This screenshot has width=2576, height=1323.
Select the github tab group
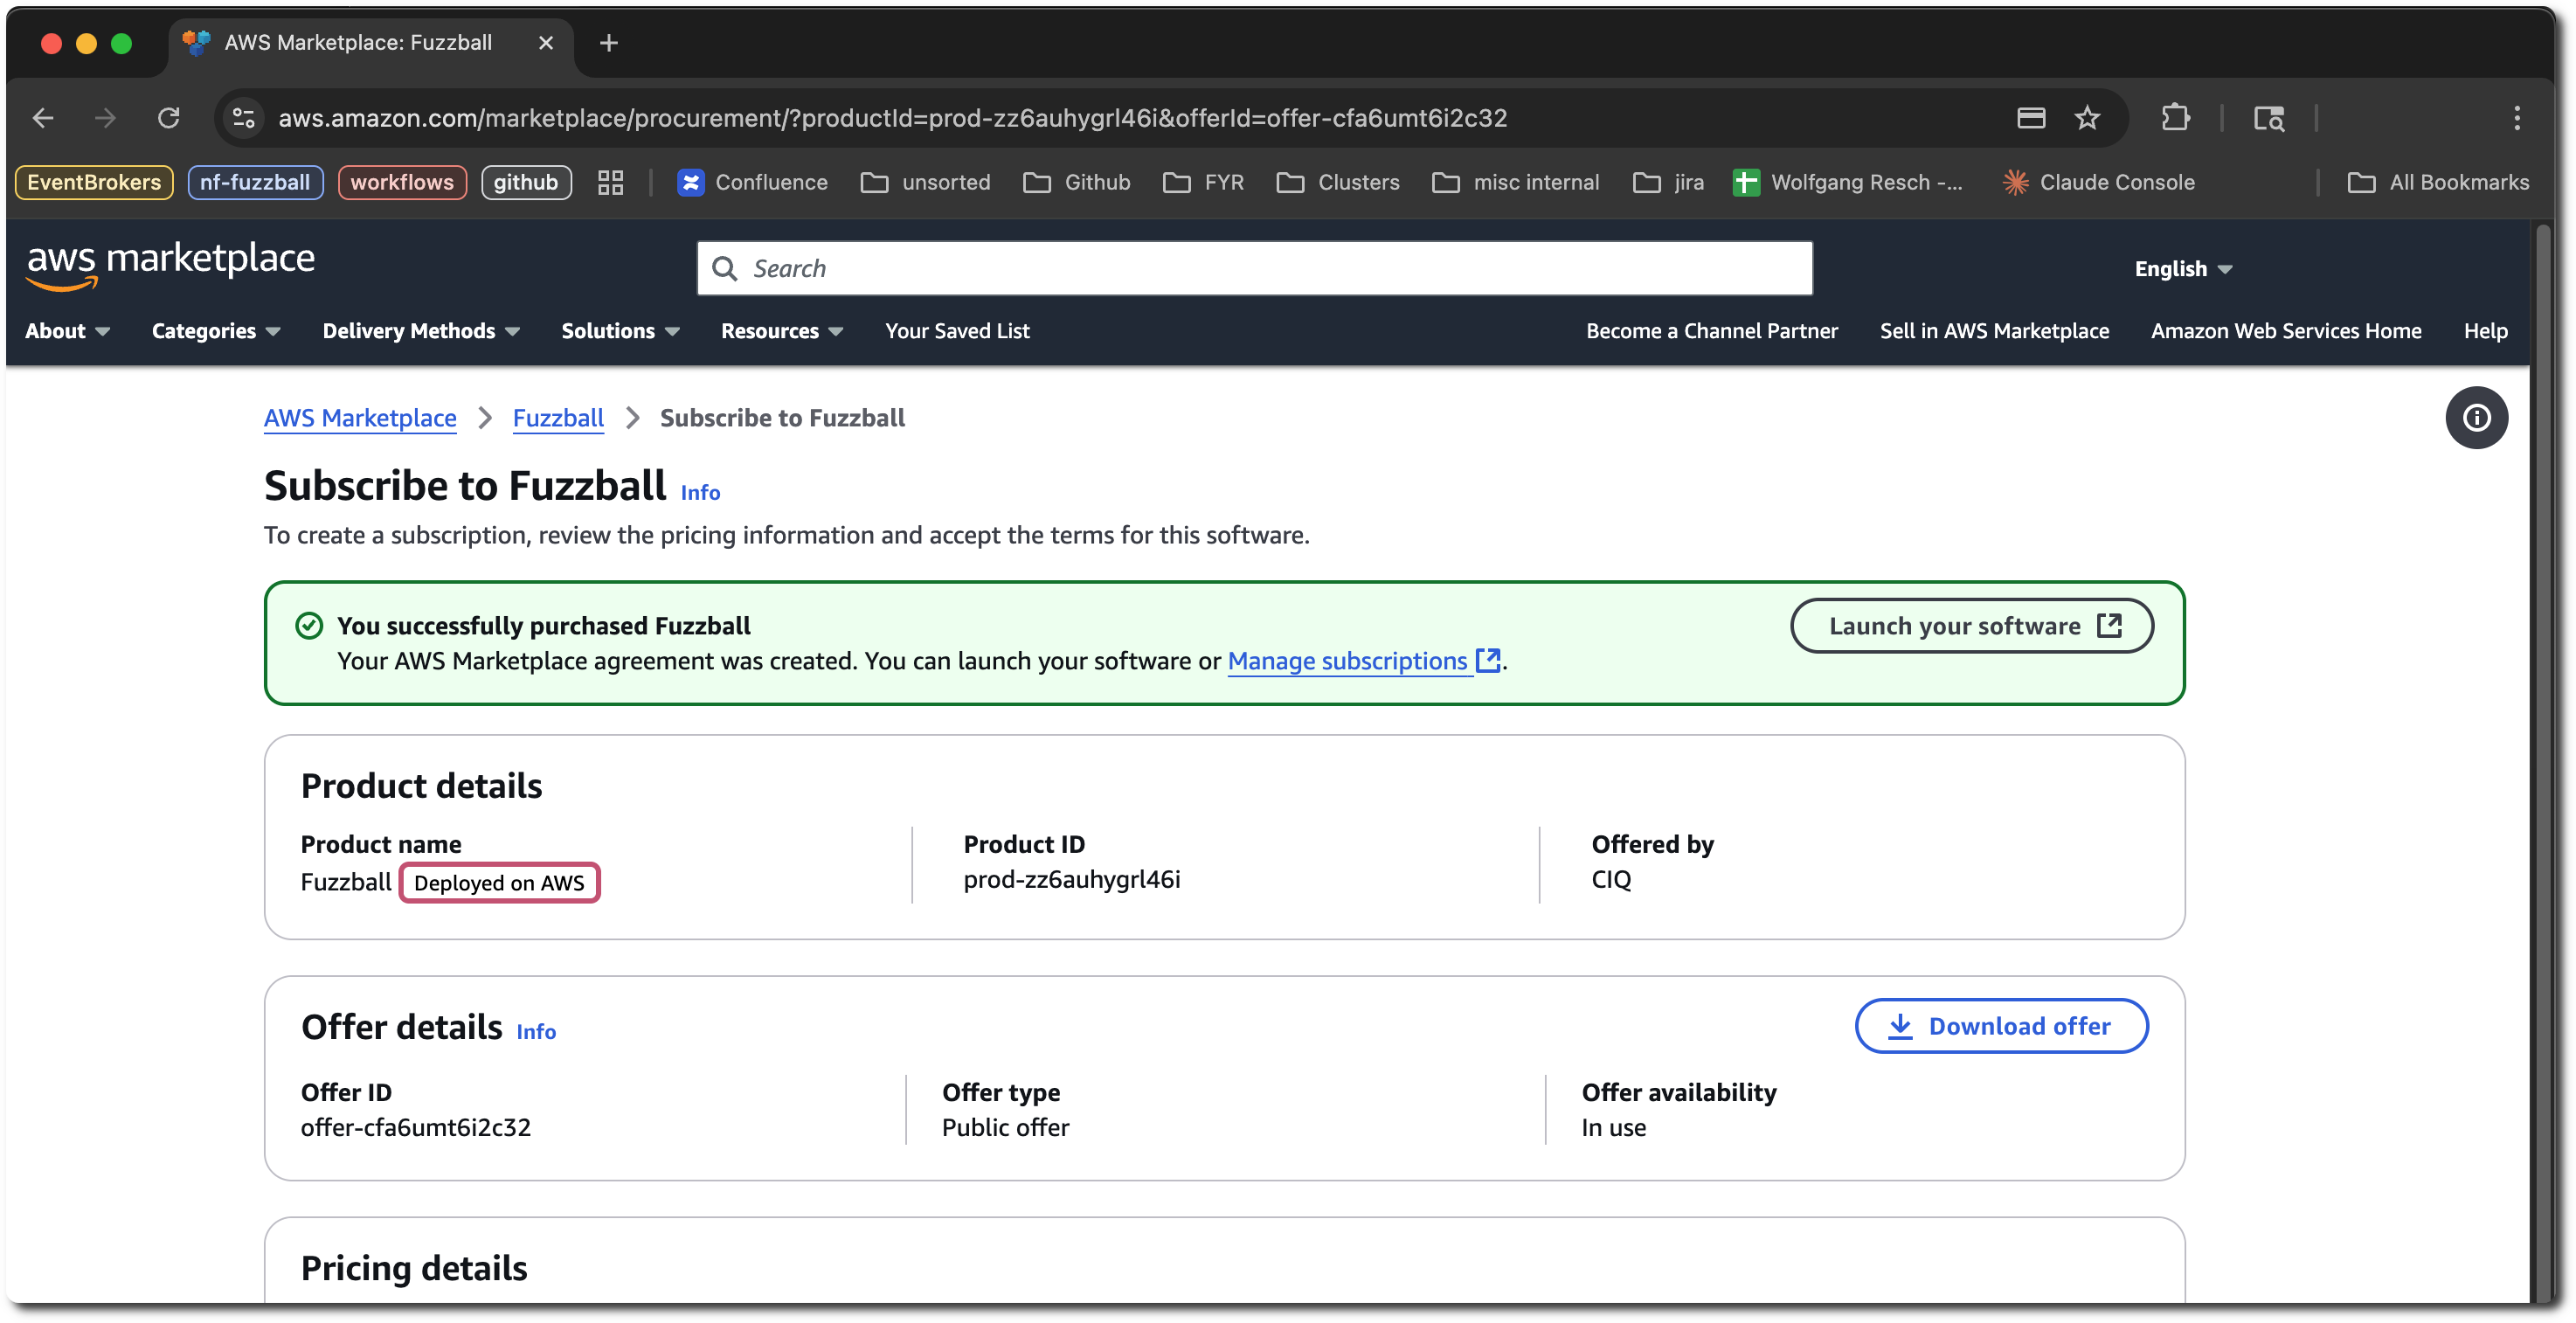(526, 182)
